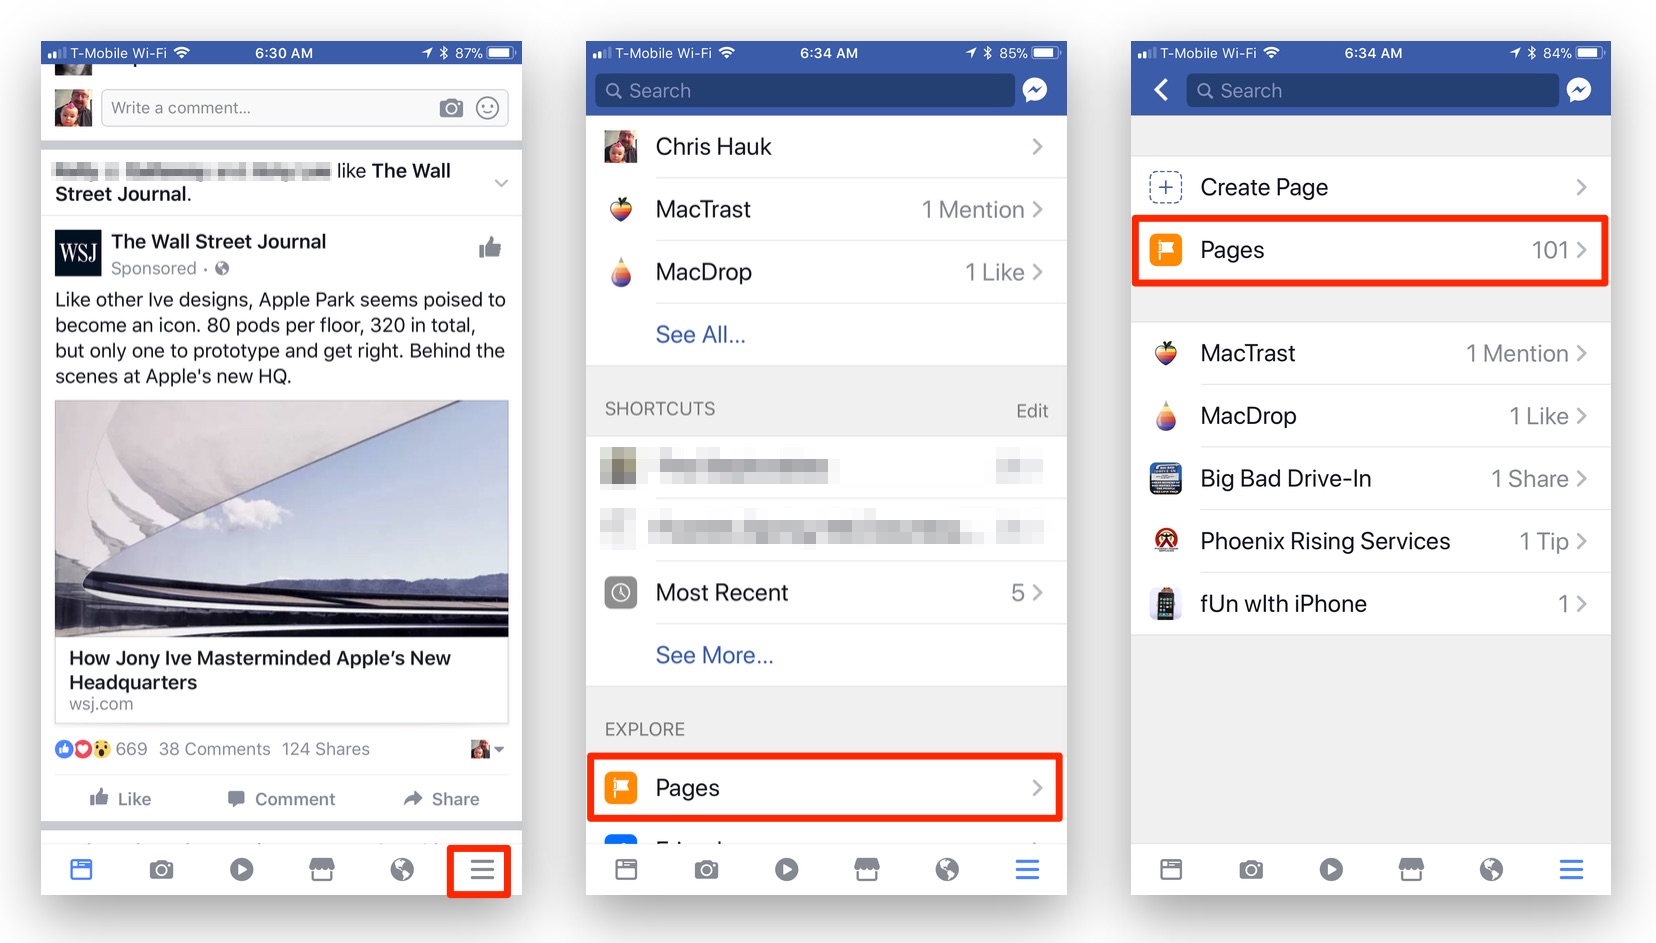The height and width of the screenshot is (943, 1656).
Task: Tap Edit next to the Shortcuts header
Action: tap(1031, 410)
